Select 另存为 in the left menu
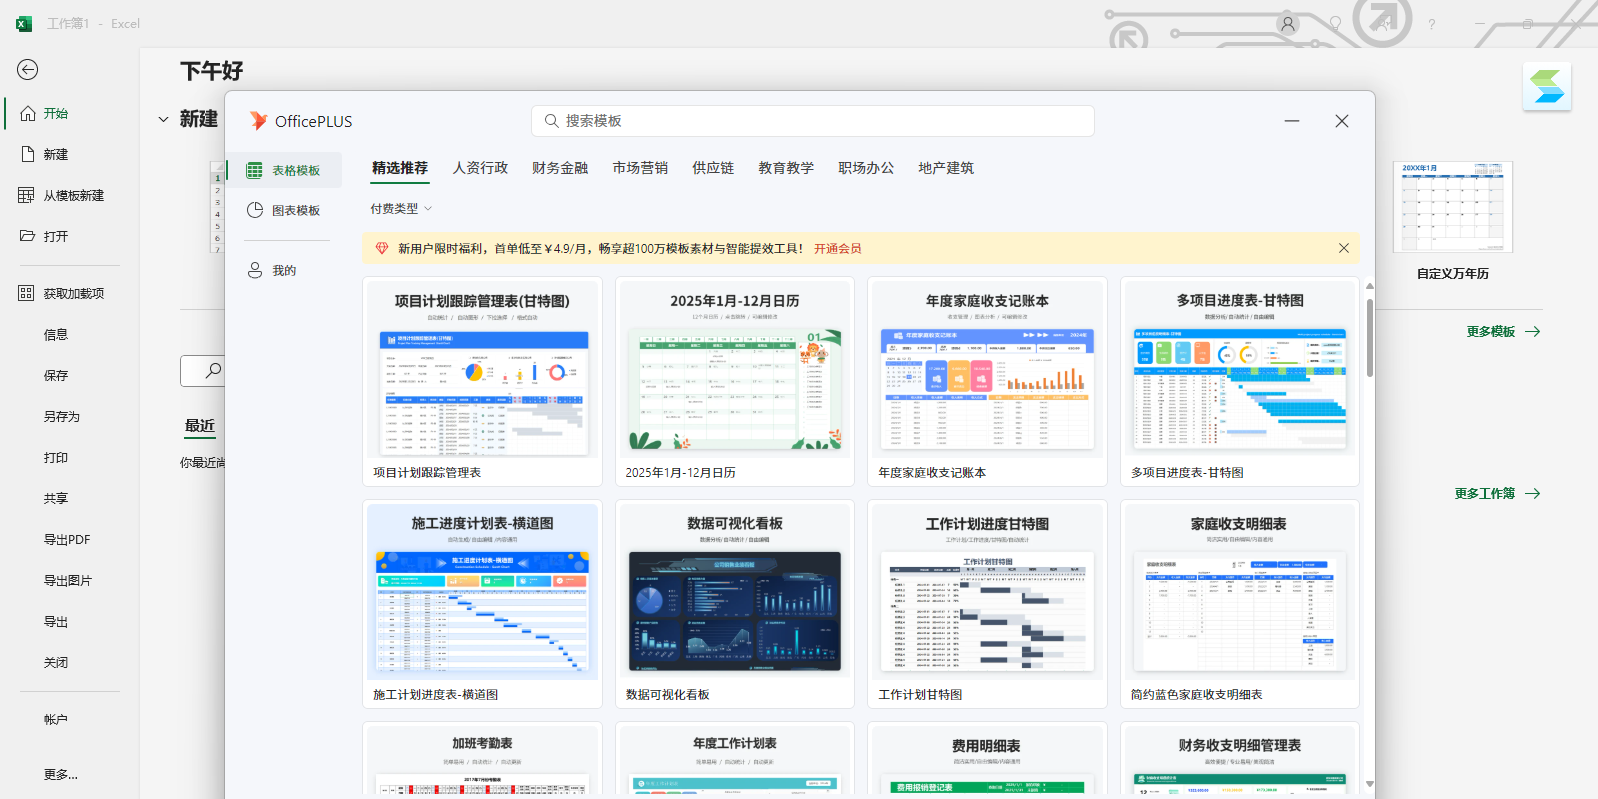Viewport: 1598px width, 799px height. click(61, 417)
